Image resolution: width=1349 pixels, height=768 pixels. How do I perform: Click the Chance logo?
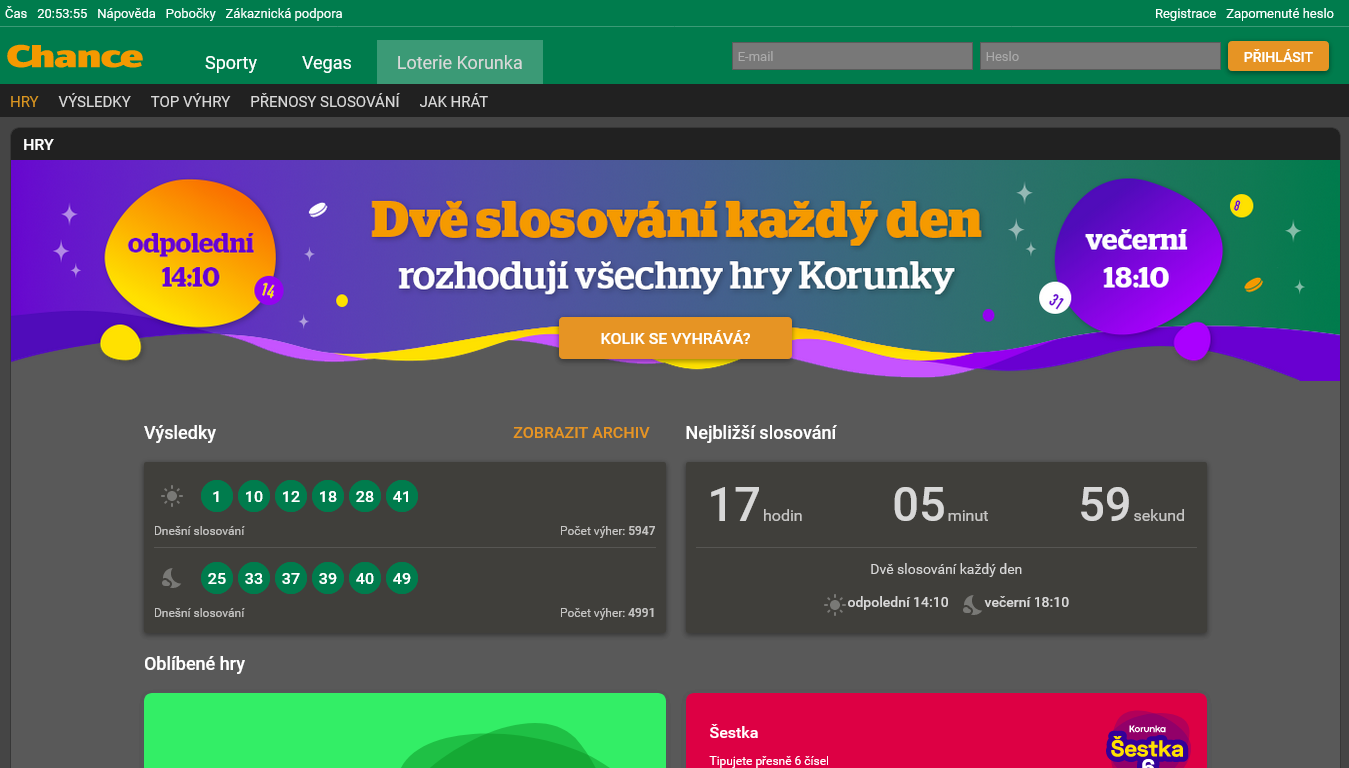point(75,57)
